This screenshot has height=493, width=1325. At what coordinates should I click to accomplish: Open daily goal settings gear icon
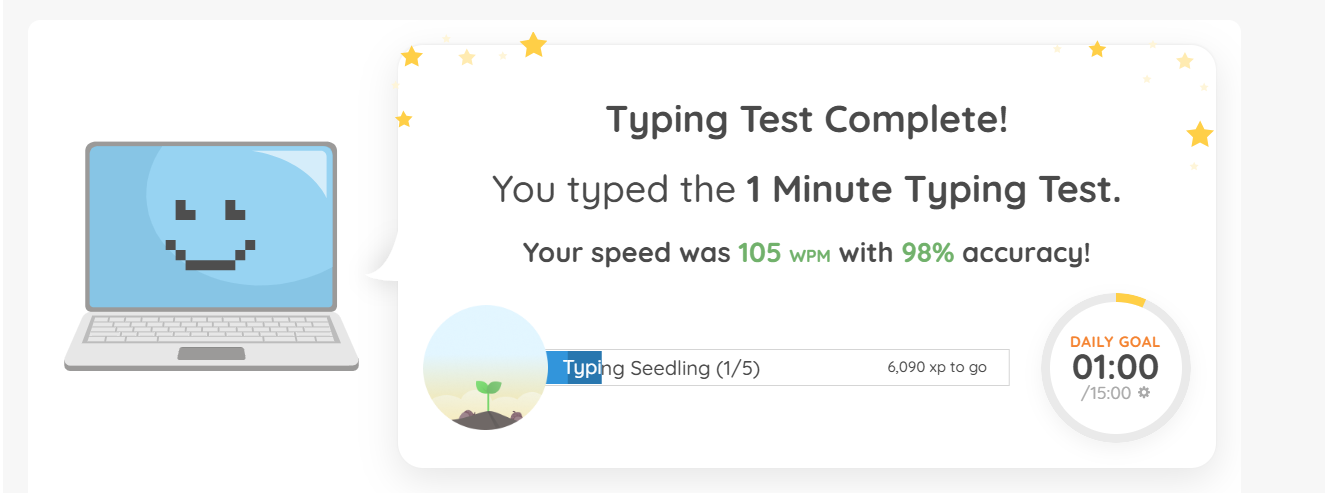click(x=1144, y=393)
